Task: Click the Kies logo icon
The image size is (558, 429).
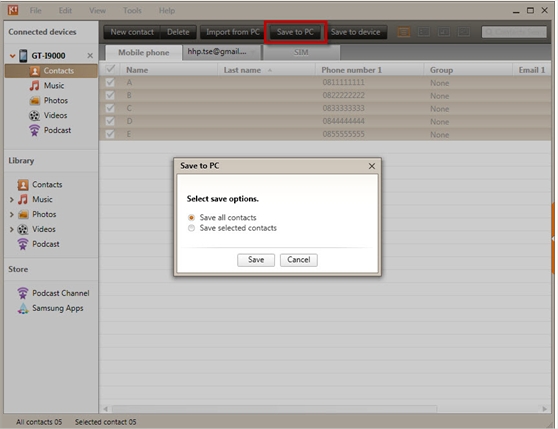Action: coord(13,10)
